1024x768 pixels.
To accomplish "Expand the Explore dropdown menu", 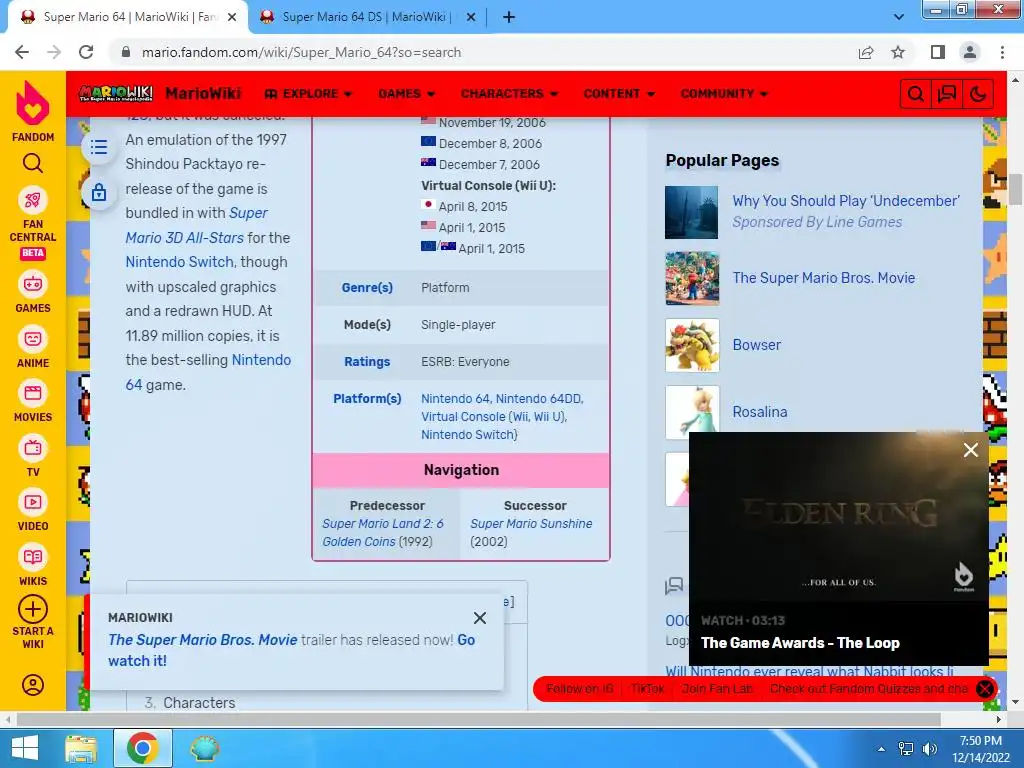I will click(308, 94).
